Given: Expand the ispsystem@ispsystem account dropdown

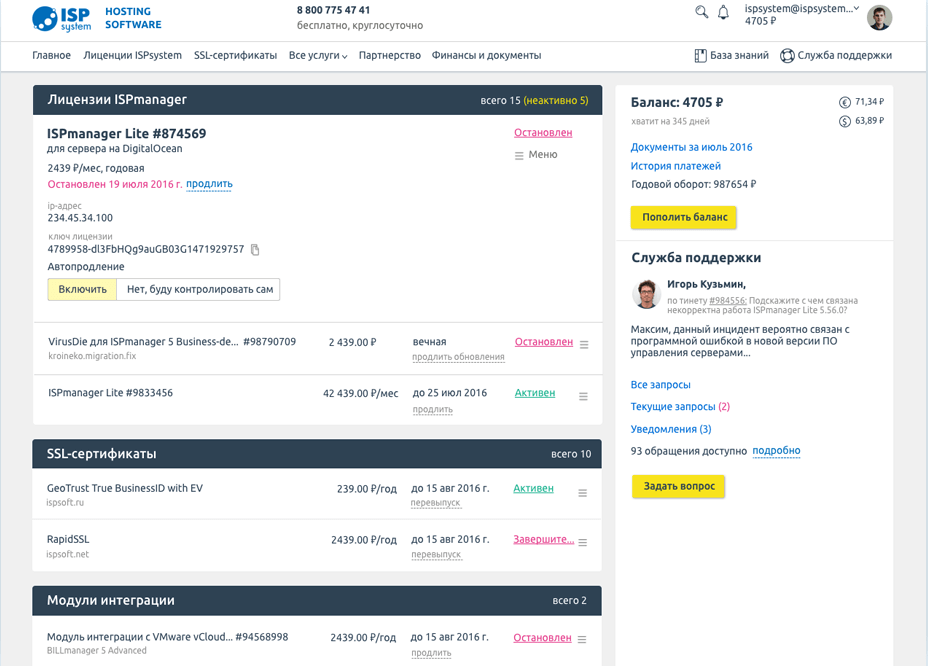Looking at the screenshot, I should coord(802,9).
